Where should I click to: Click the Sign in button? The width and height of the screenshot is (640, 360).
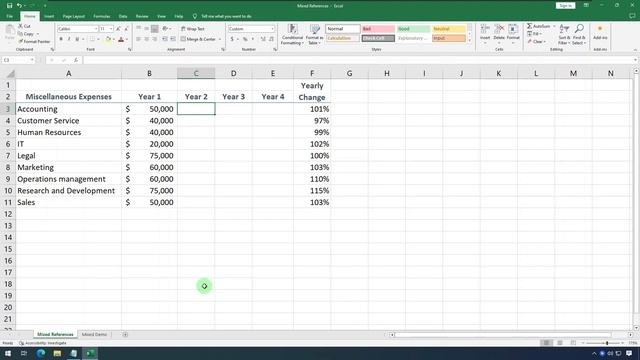[x=565, y=6]
